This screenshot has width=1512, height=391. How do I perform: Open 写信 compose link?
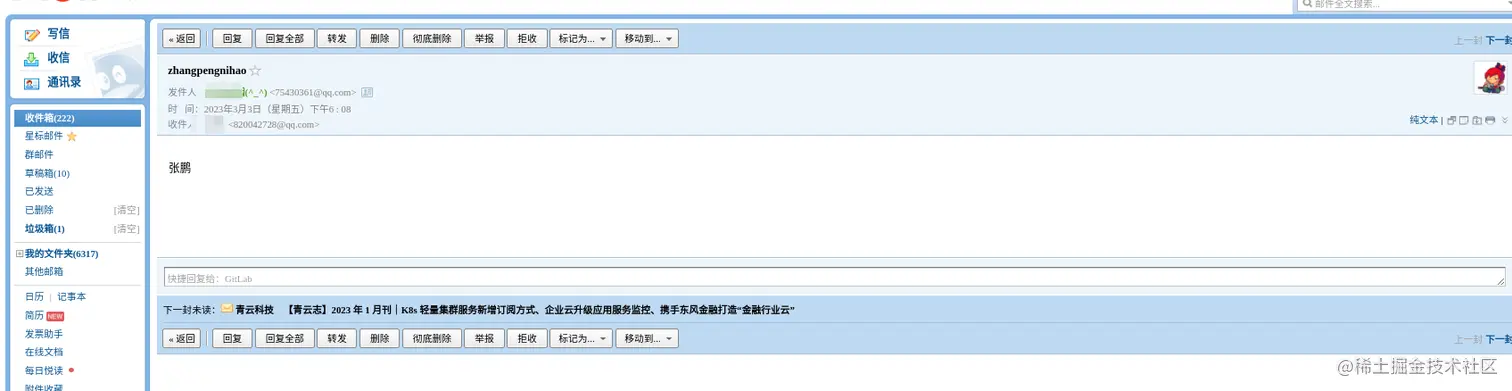click(x=58, y=34)
